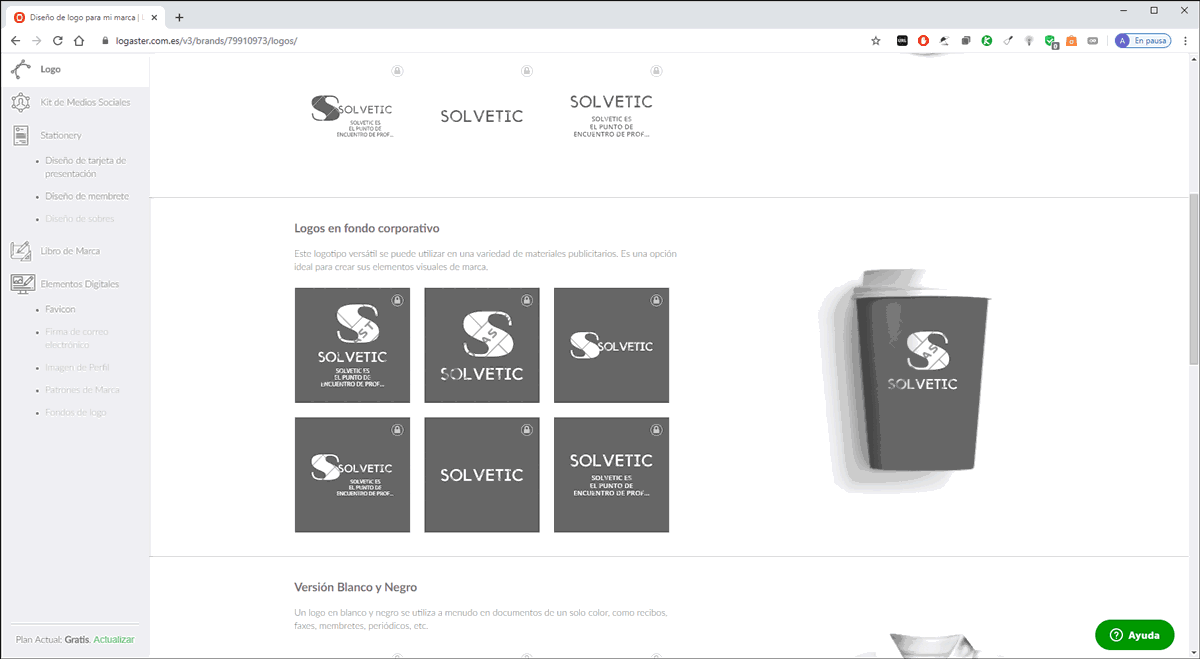Open Favicon sub-item
Viewport: 1200px width, 659px height.
[60, 309]
